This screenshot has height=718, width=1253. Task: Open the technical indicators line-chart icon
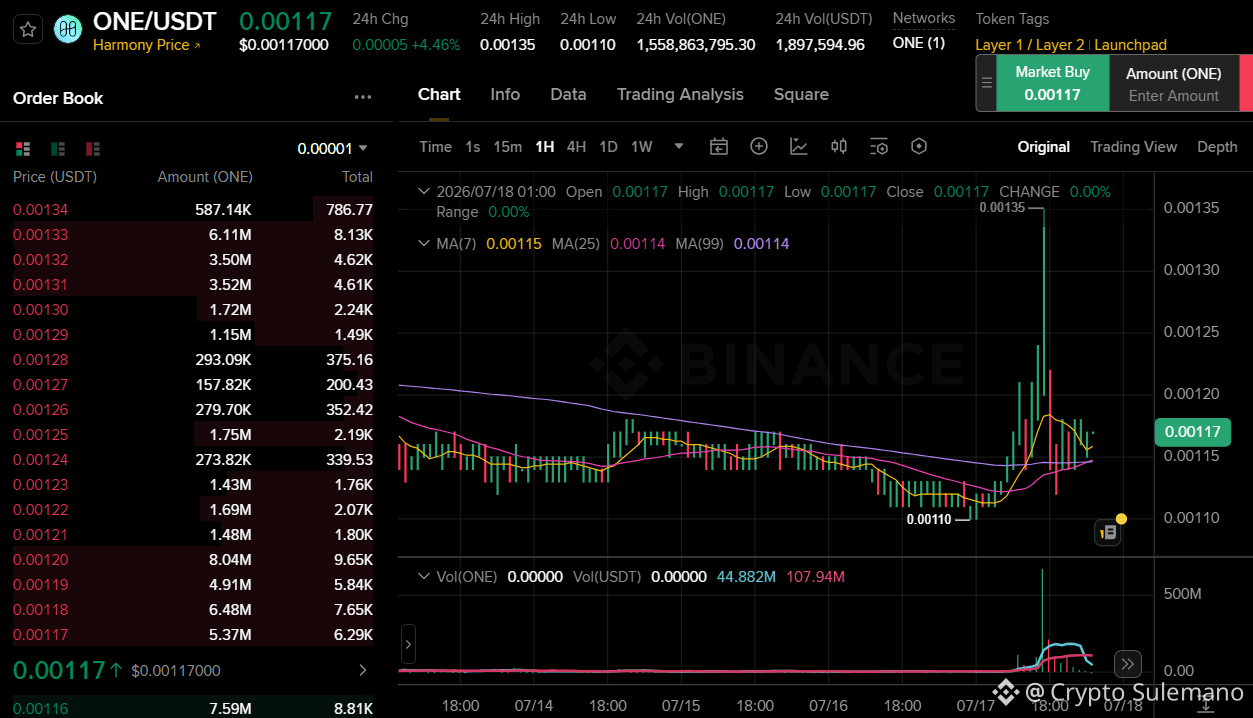(799, 147)
